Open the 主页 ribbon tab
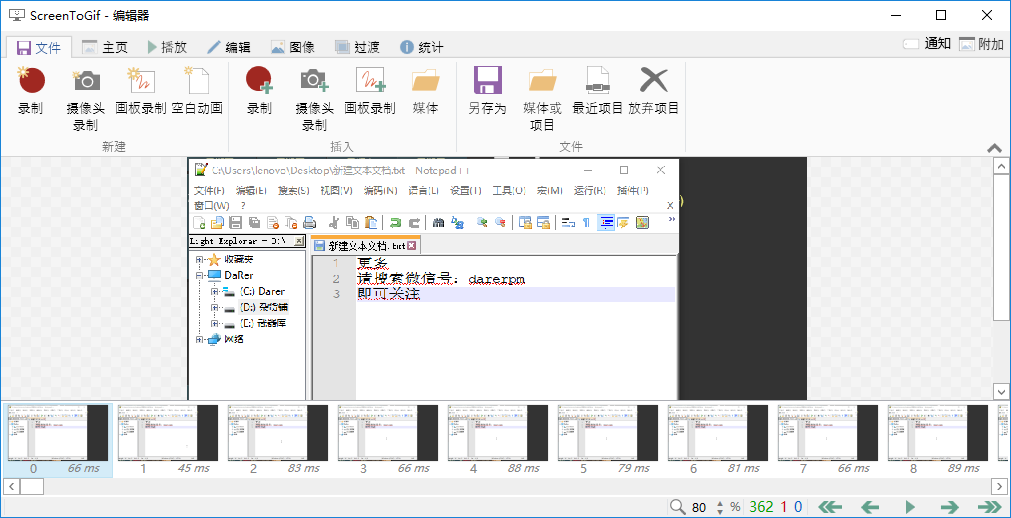1011x518 pixels. [105, 47]
